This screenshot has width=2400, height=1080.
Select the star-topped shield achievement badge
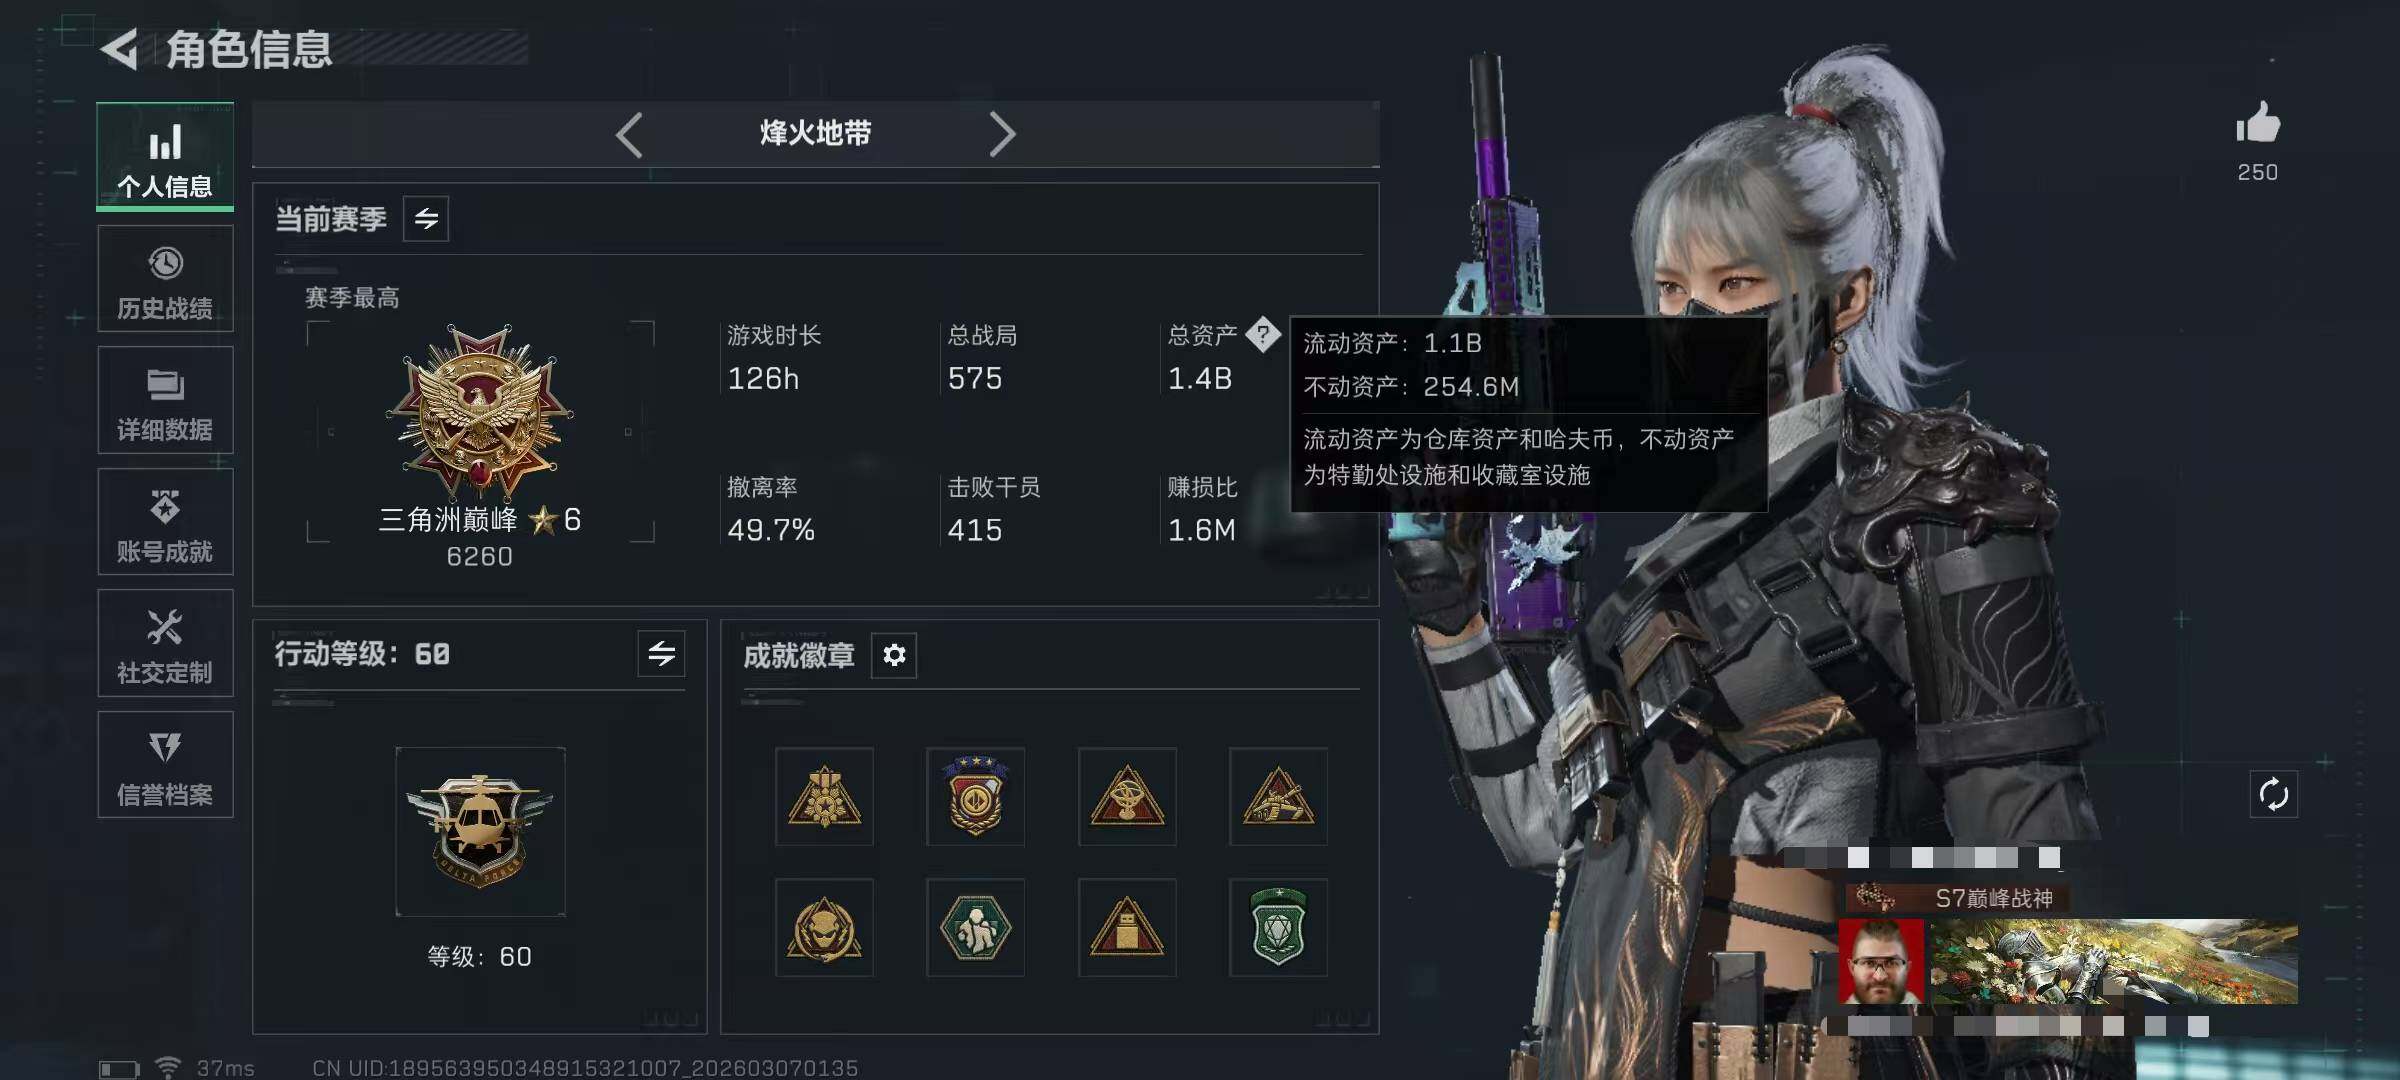click(976, 796)
